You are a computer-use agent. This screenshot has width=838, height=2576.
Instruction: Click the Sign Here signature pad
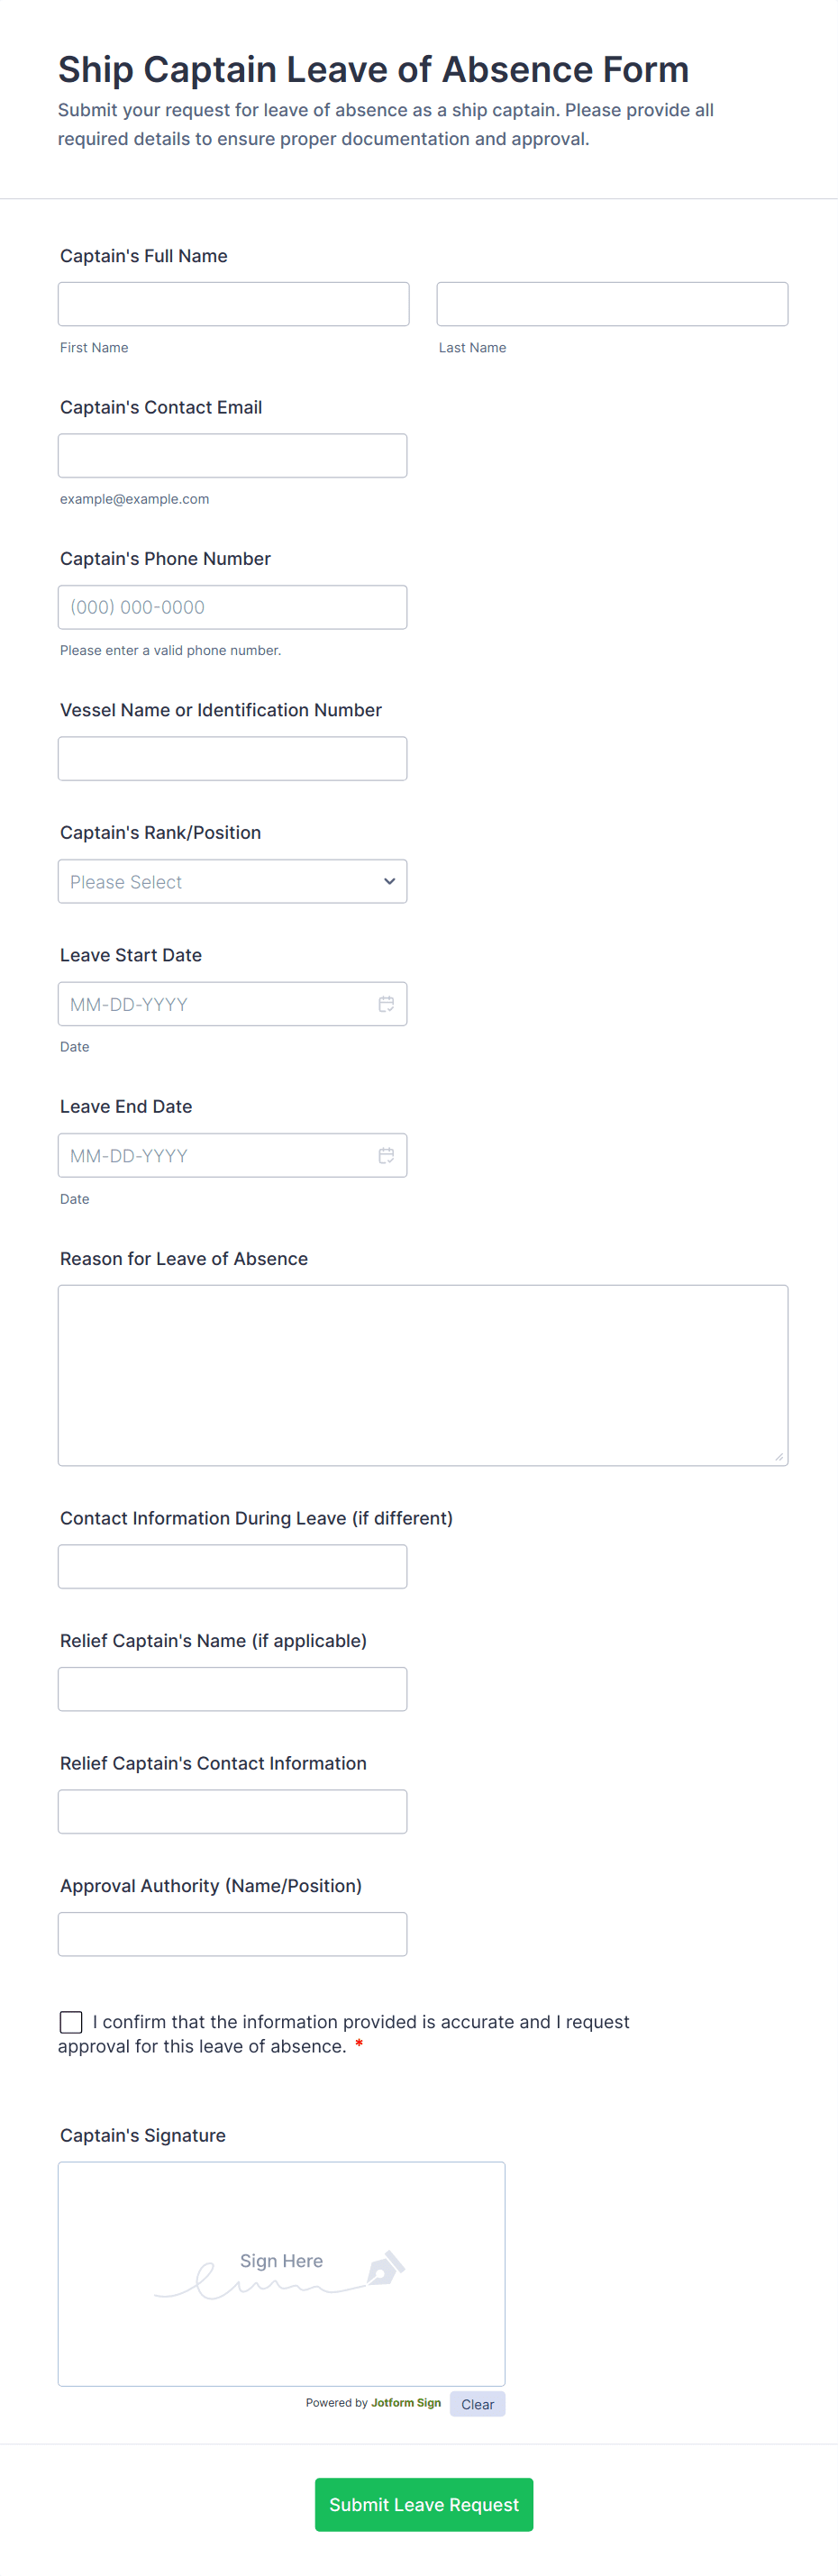pyautogui.click(x=281, y=2274)
